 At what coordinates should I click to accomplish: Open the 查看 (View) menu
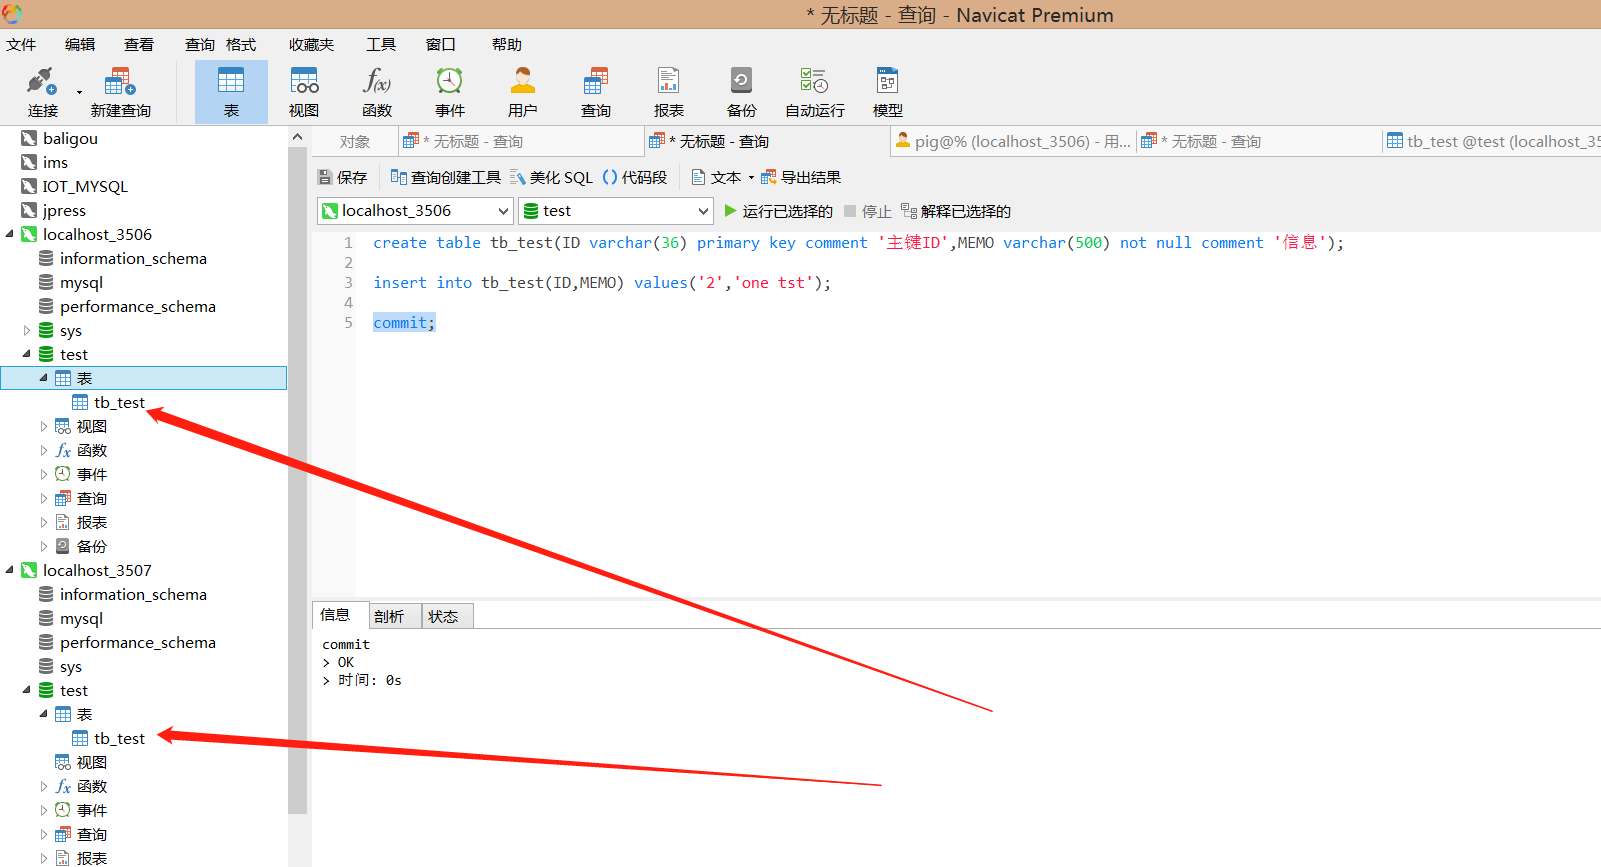coord(139,44)
